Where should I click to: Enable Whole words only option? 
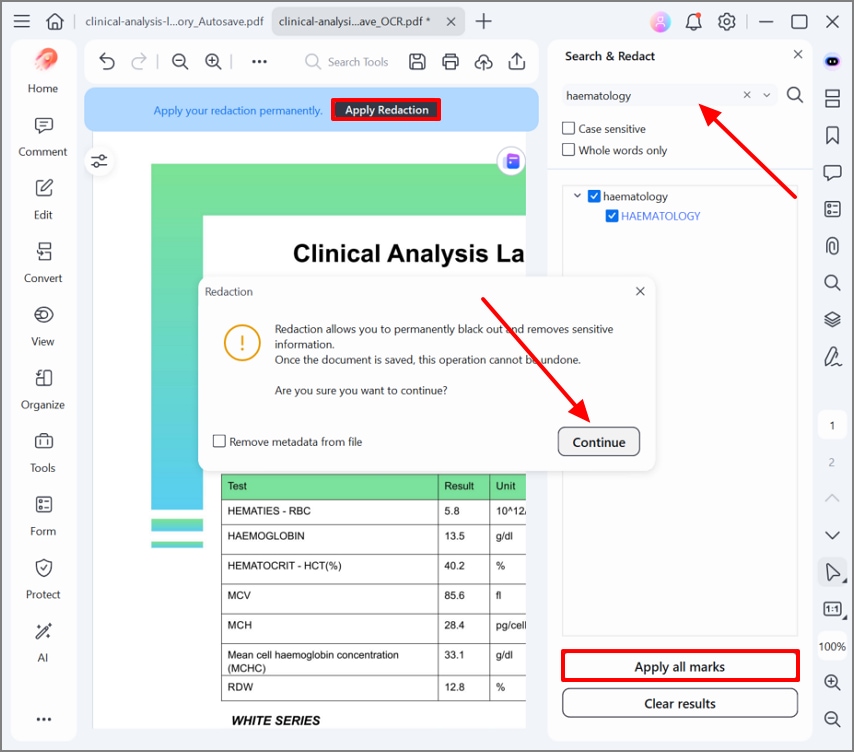(568, 149)
